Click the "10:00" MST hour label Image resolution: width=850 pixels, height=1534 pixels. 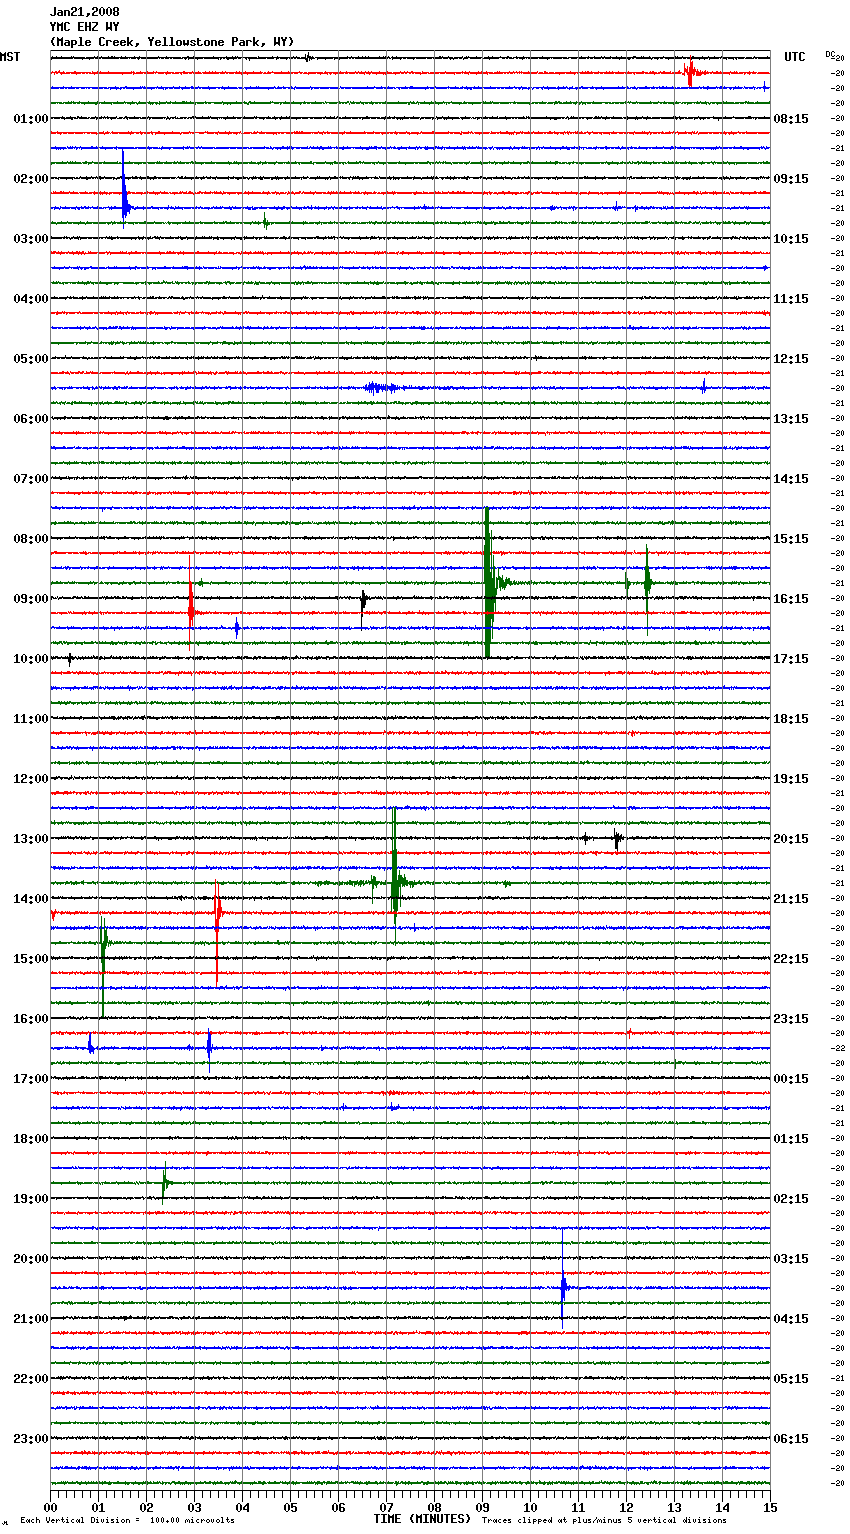(31, 659)
